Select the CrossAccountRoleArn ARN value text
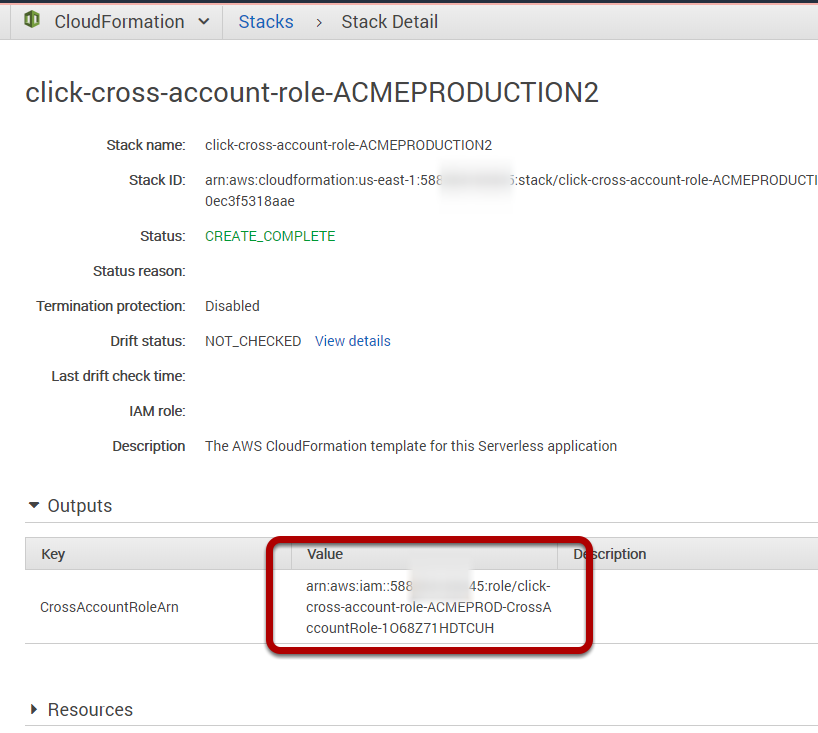 pyautogui.click(x=428, y=607)
